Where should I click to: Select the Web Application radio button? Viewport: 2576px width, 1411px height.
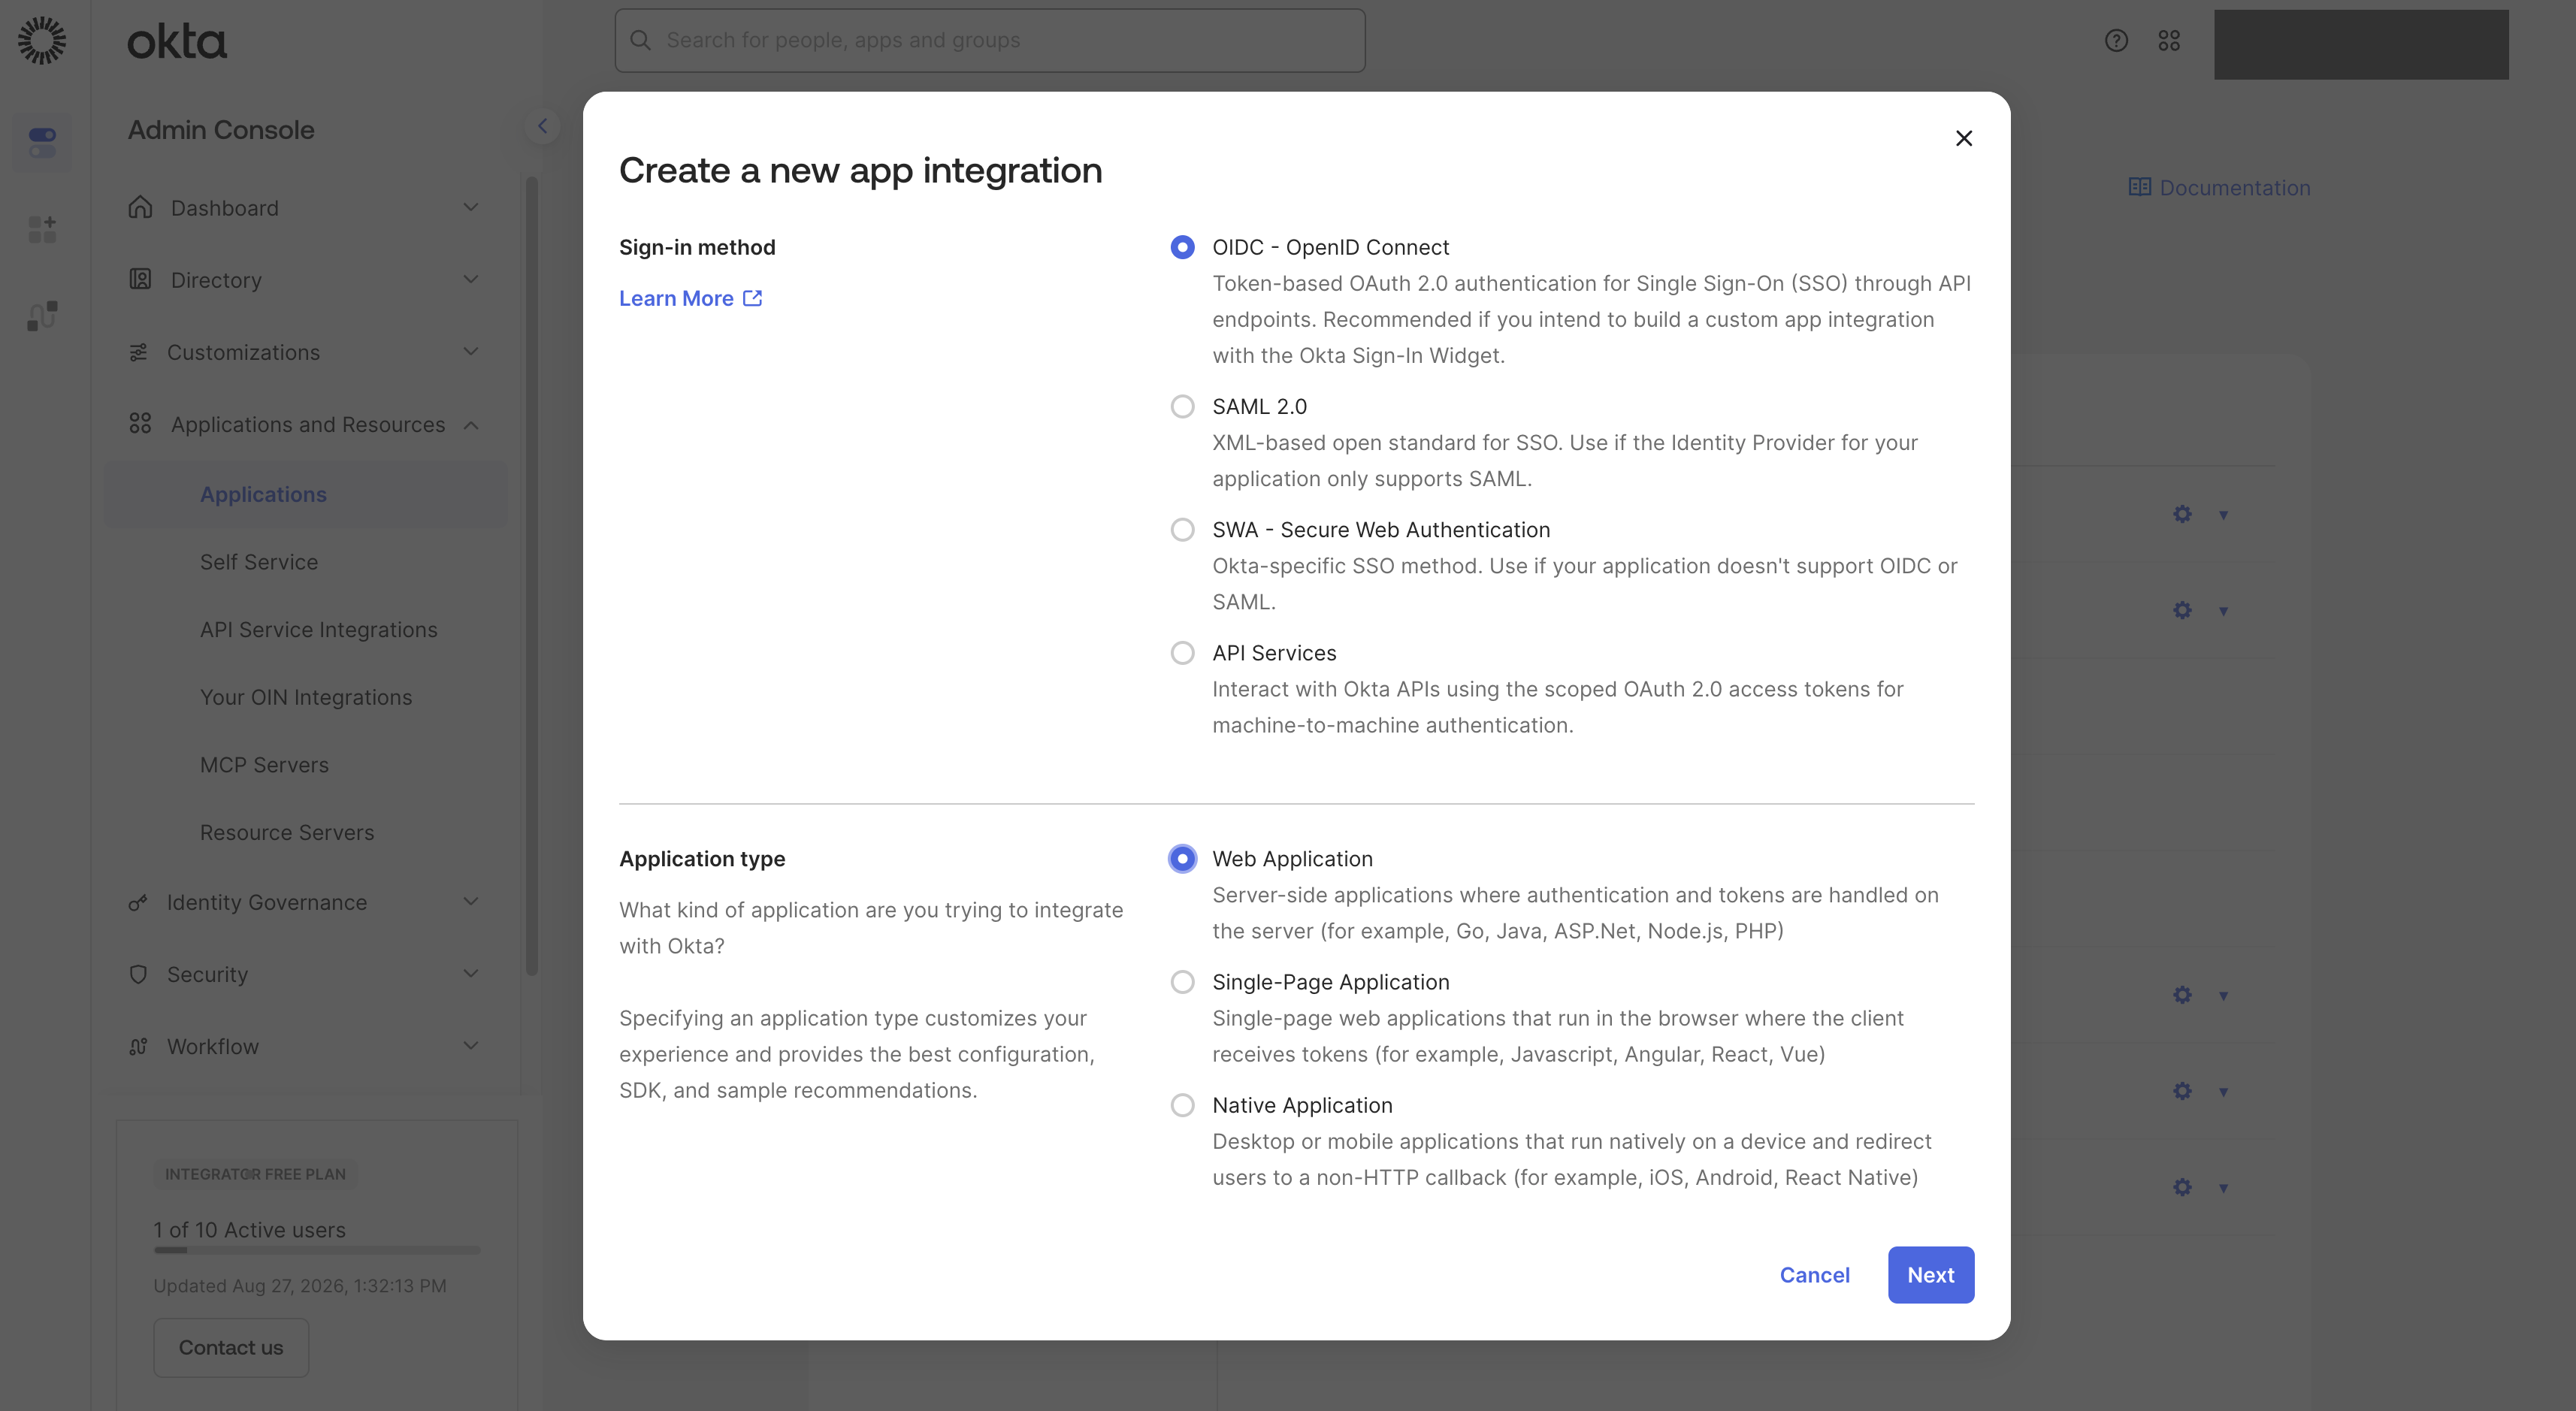tap(1182, 858)
